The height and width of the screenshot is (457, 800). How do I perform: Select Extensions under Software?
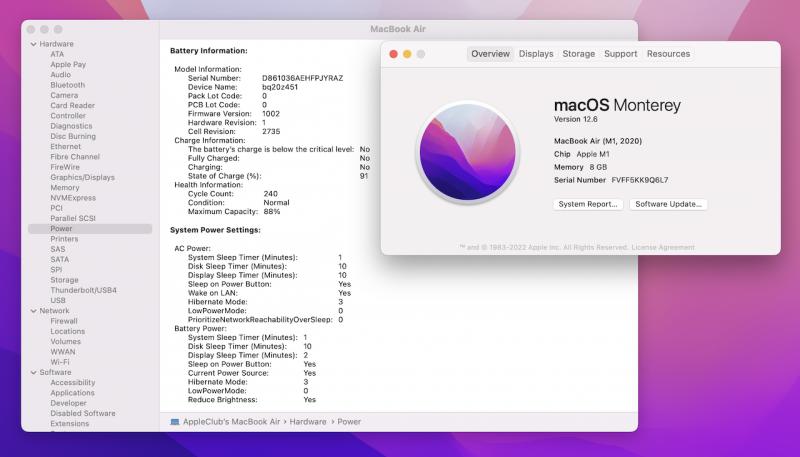tap(69, 423)
